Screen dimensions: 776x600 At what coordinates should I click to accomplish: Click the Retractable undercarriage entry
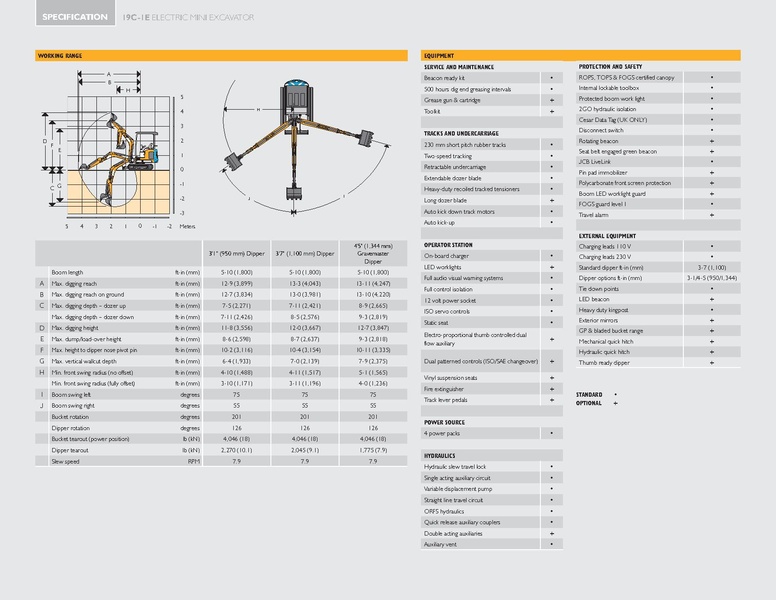pyautogui.click(x=455, y=167)
